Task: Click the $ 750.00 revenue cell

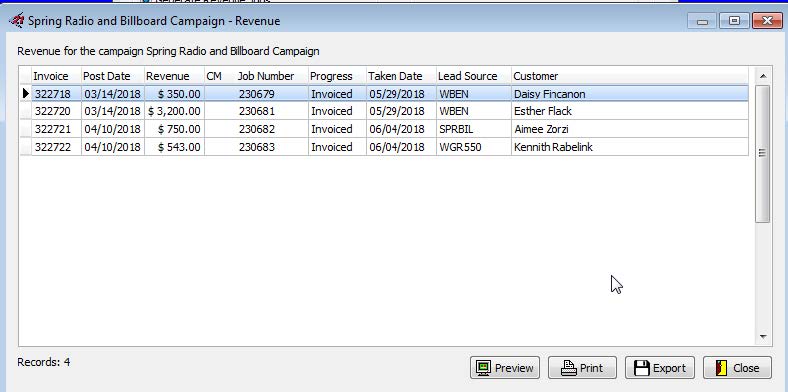Action: pos(174,129)
